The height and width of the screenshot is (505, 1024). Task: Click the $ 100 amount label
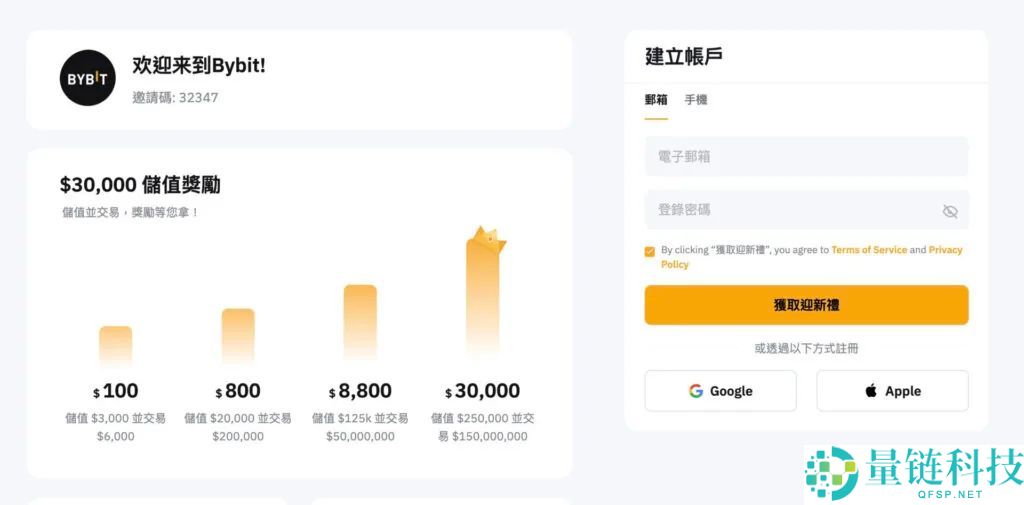pyautogui.click(x=116, y=391)
